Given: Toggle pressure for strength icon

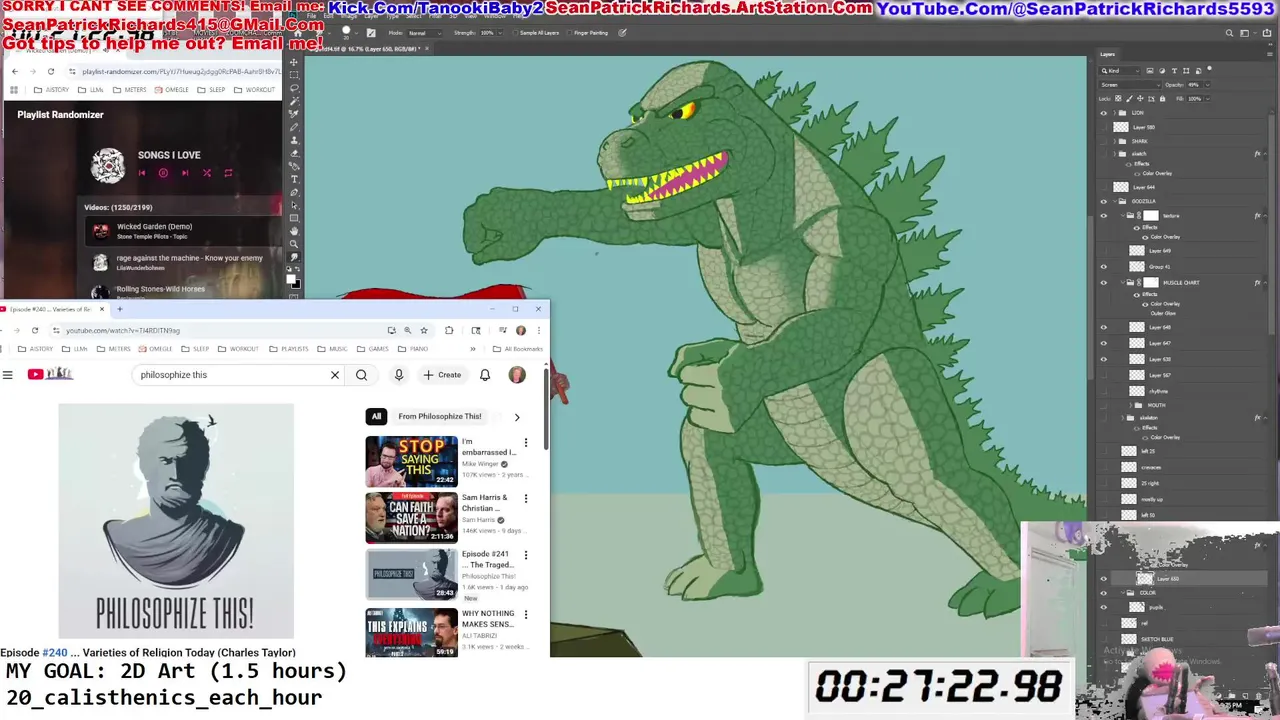Looking at the screenshot, I should click(x=622, y=33).
